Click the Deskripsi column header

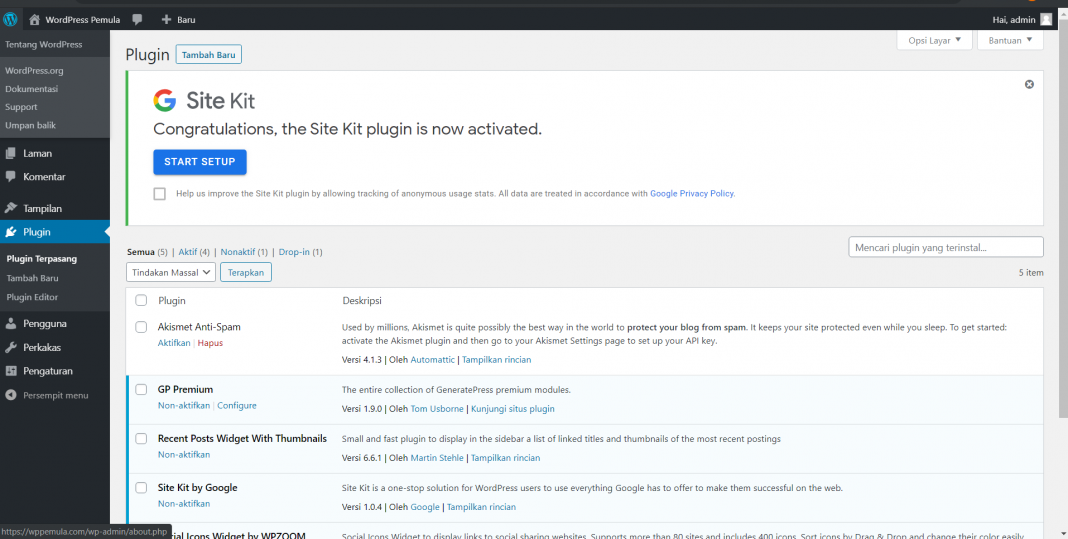click(x=362, y=301)
